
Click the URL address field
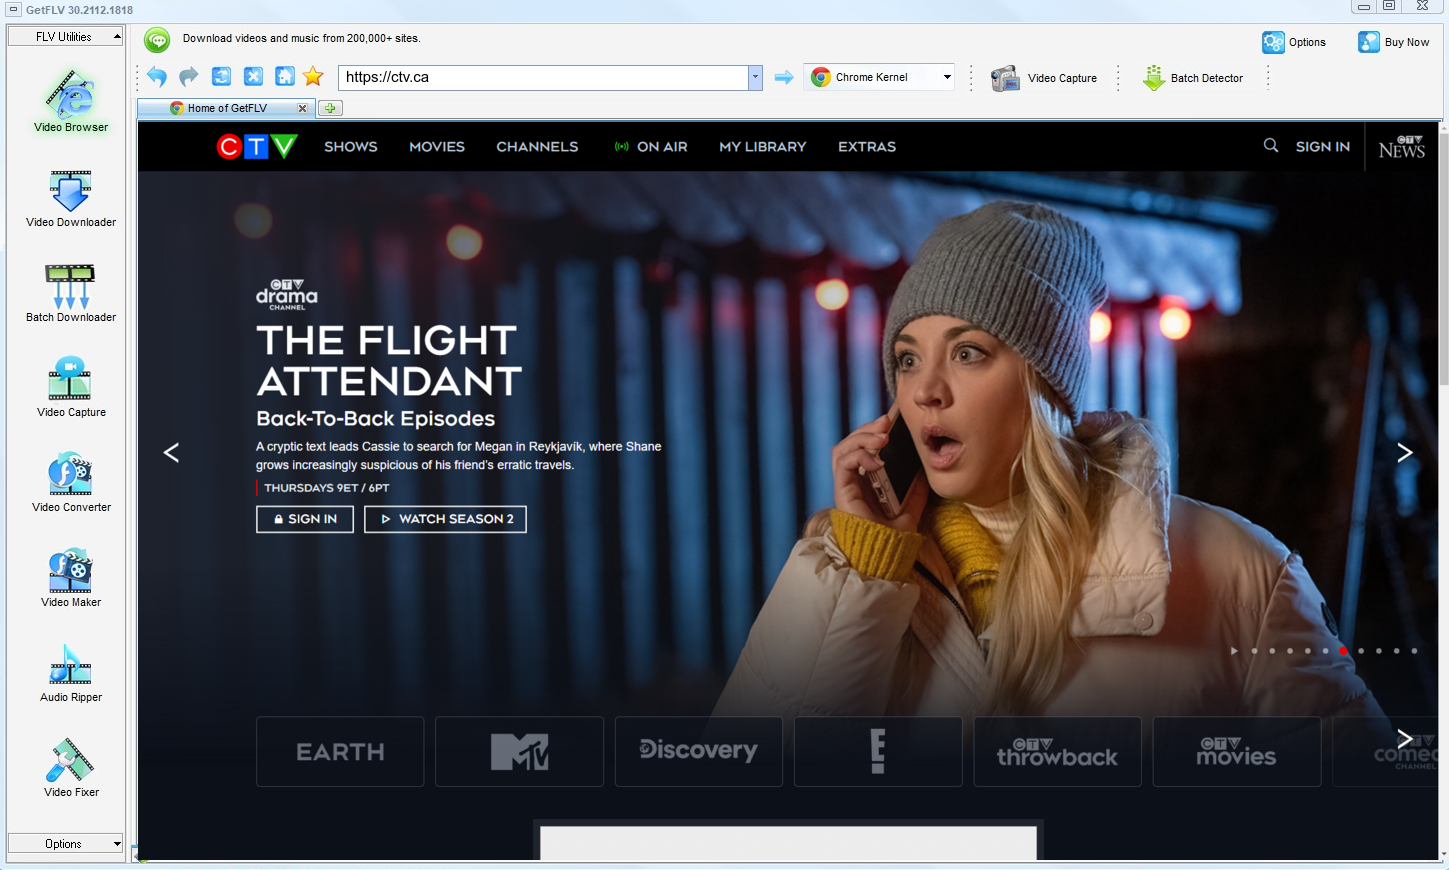tap(543, 77)
